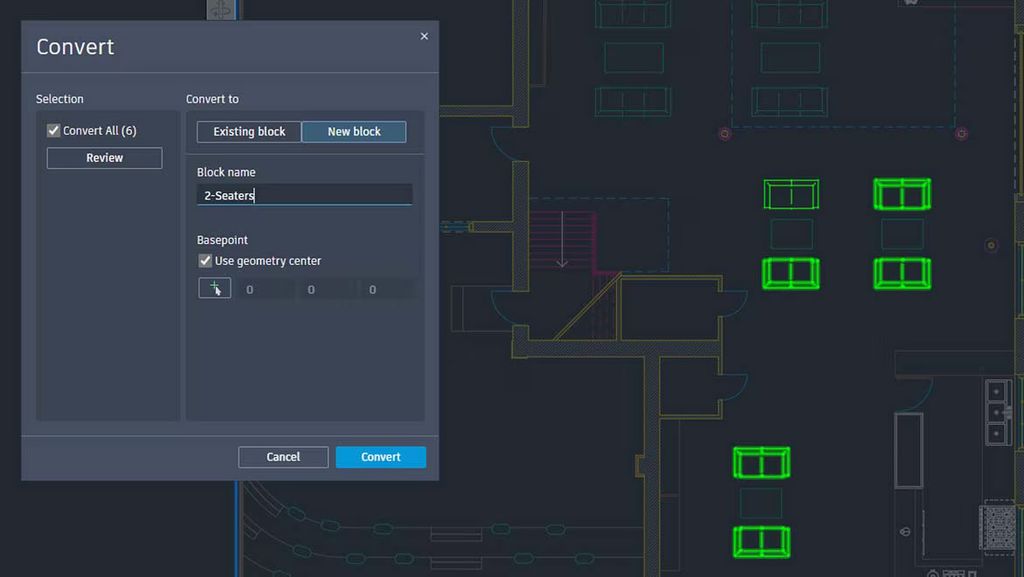Image resolution: width=1024 pixels, height=577 pixels.
Task: Cancel the Convert dialog
Action: click(x=283, y=457)
